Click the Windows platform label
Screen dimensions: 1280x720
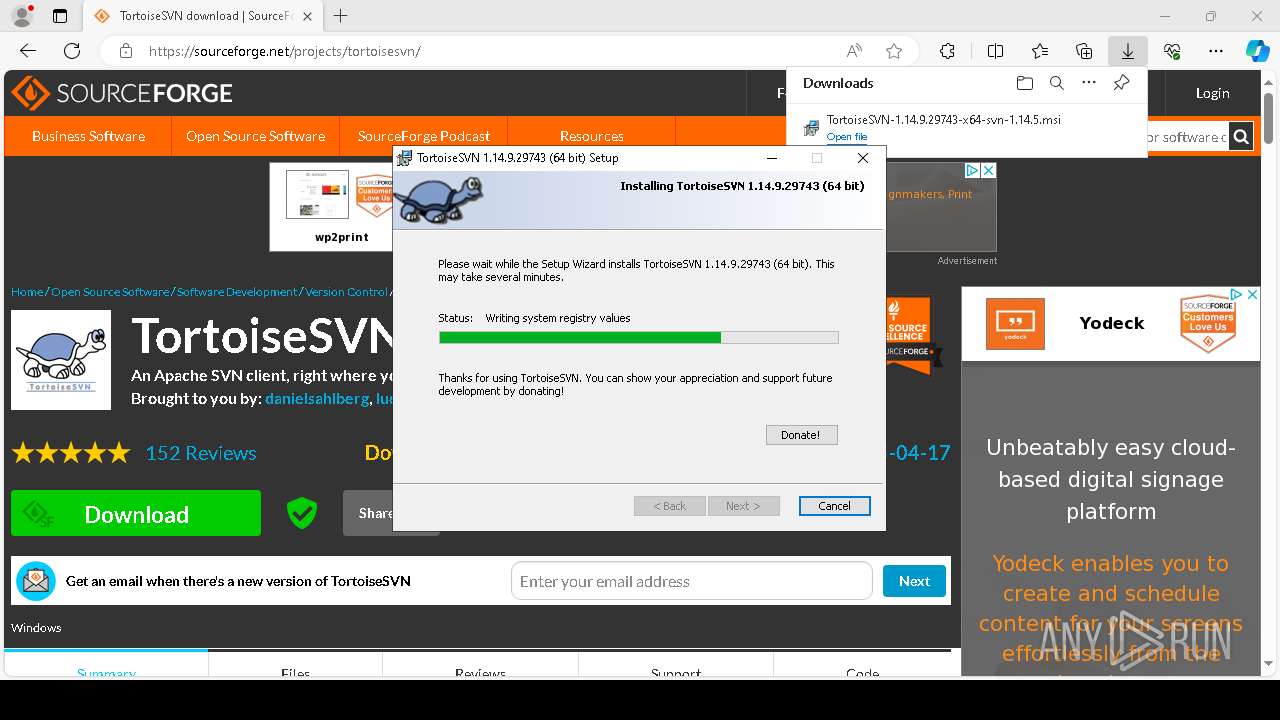pos(36,628)
